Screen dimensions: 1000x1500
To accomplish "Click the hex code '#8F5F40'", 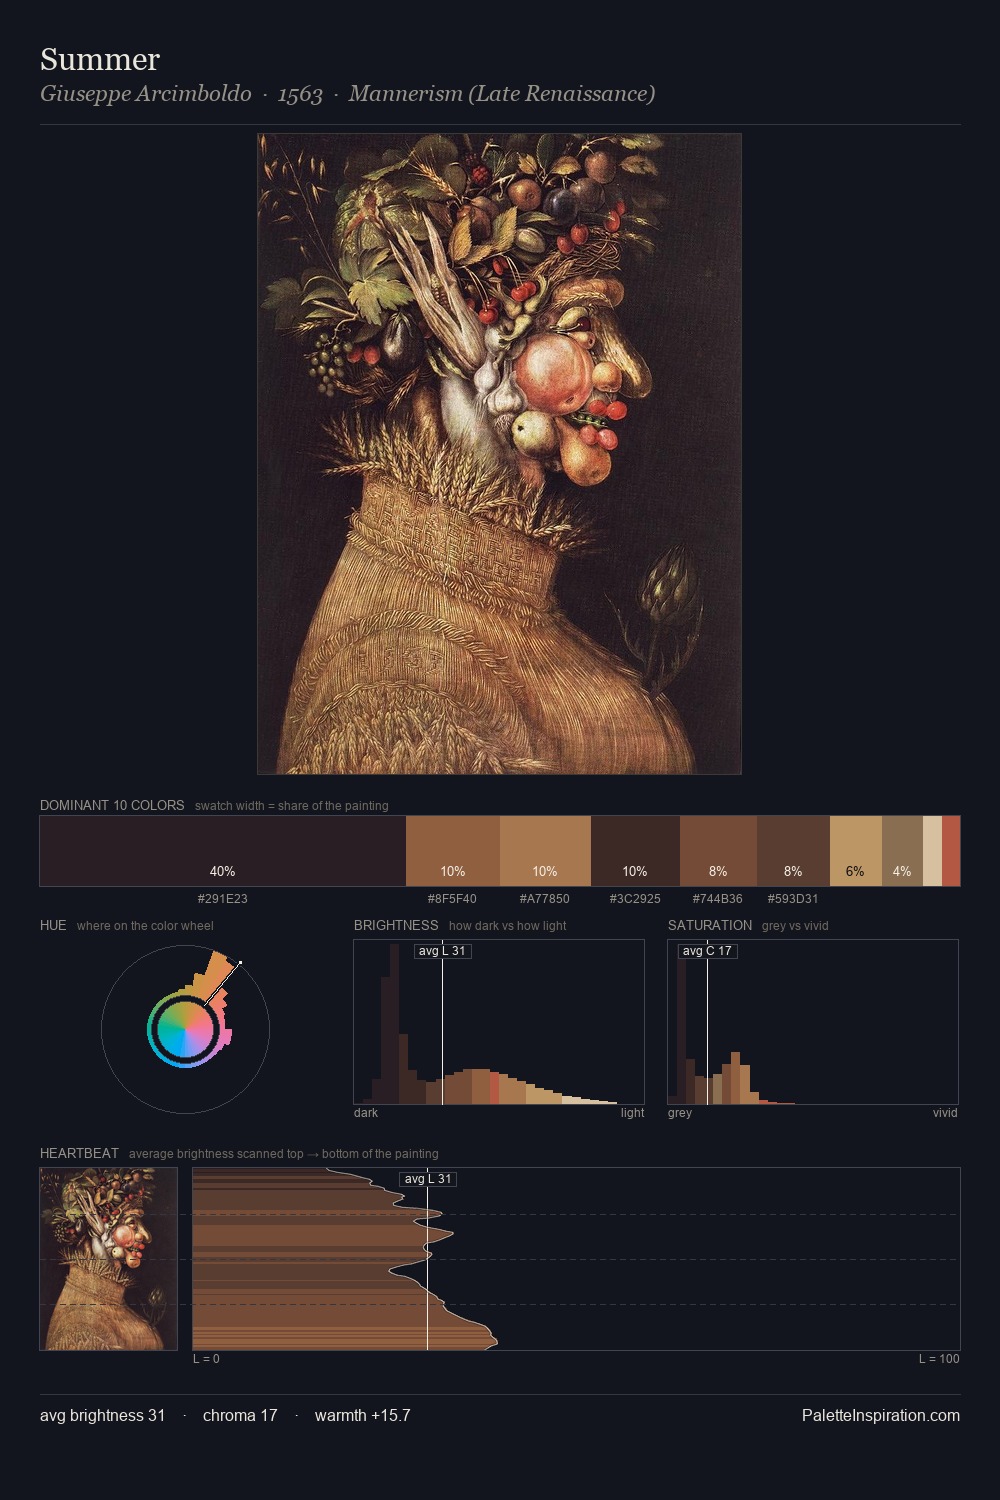I will tap(453, 899).
